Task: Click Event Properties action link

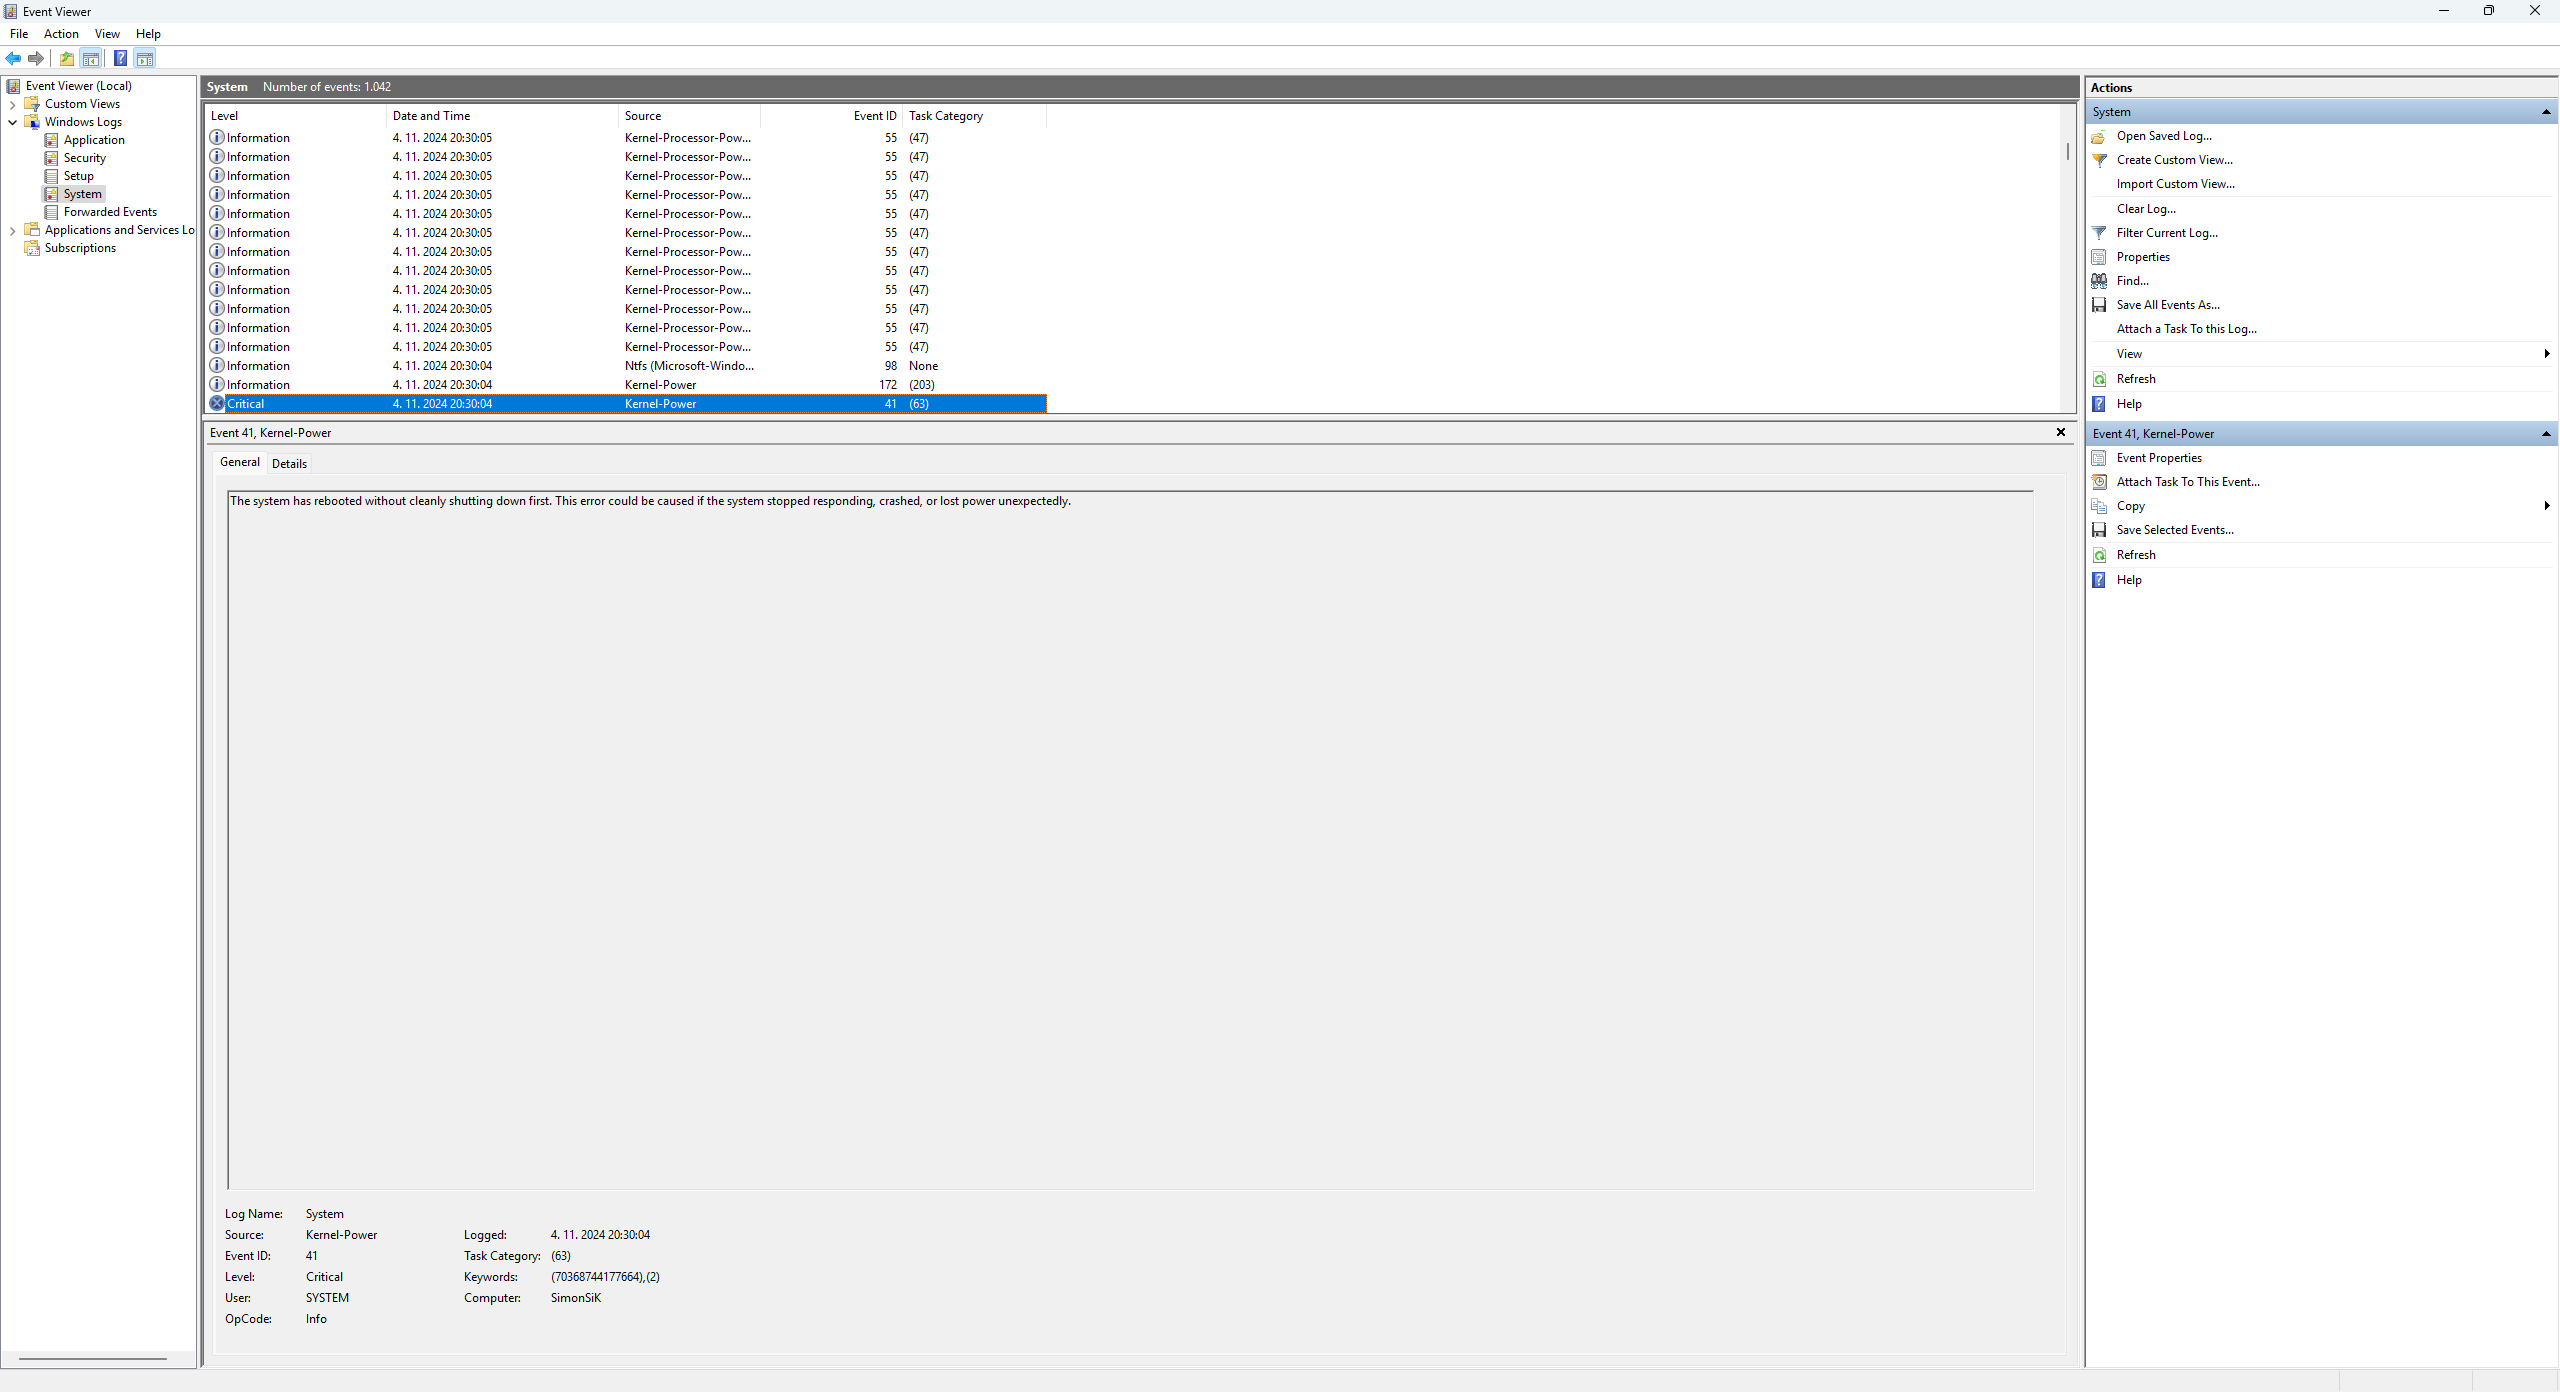Action: [x=2158, y=458]
